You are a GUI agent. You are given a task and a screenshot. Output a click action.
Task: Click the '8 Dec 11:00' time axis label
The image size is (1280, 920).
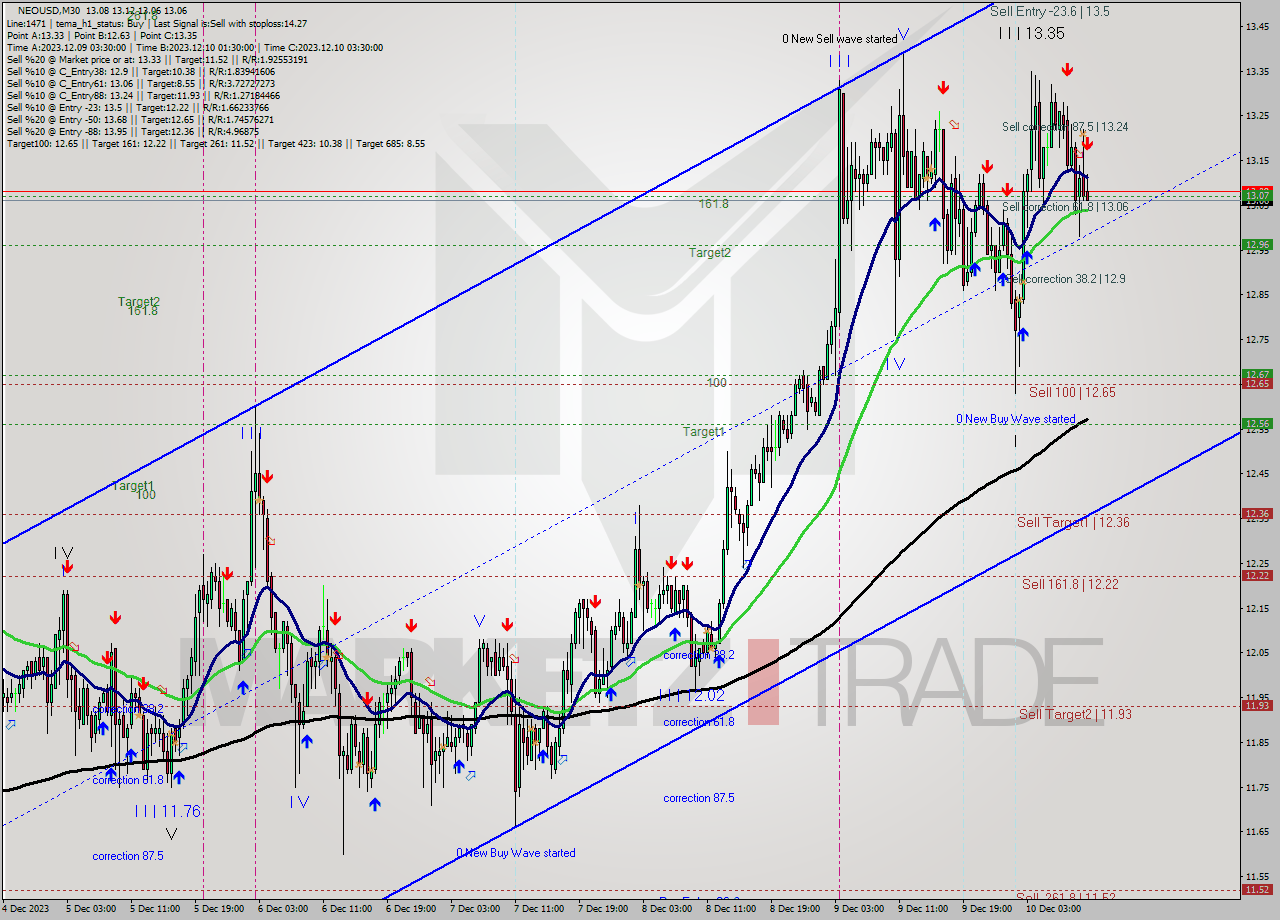(731, 909)
